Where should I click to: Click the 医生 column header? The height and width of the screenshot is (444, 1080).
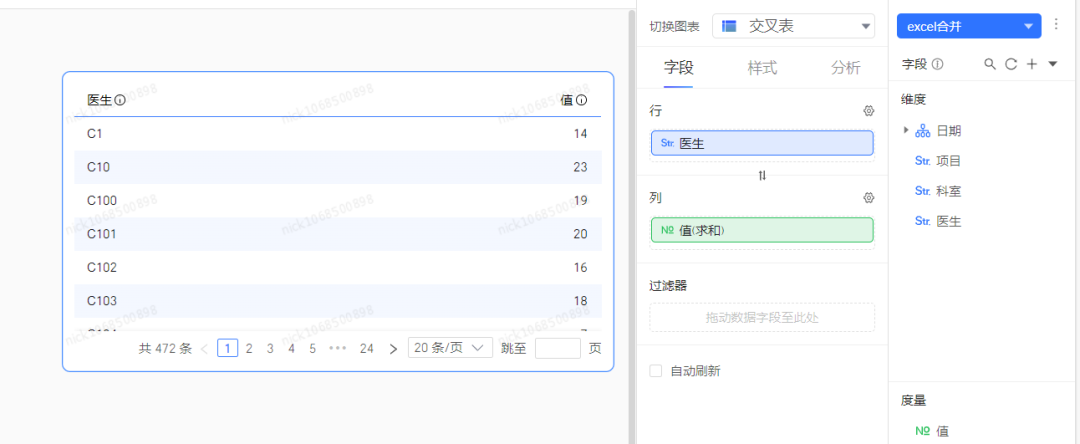pyautogui.click(x=99, y=101)
